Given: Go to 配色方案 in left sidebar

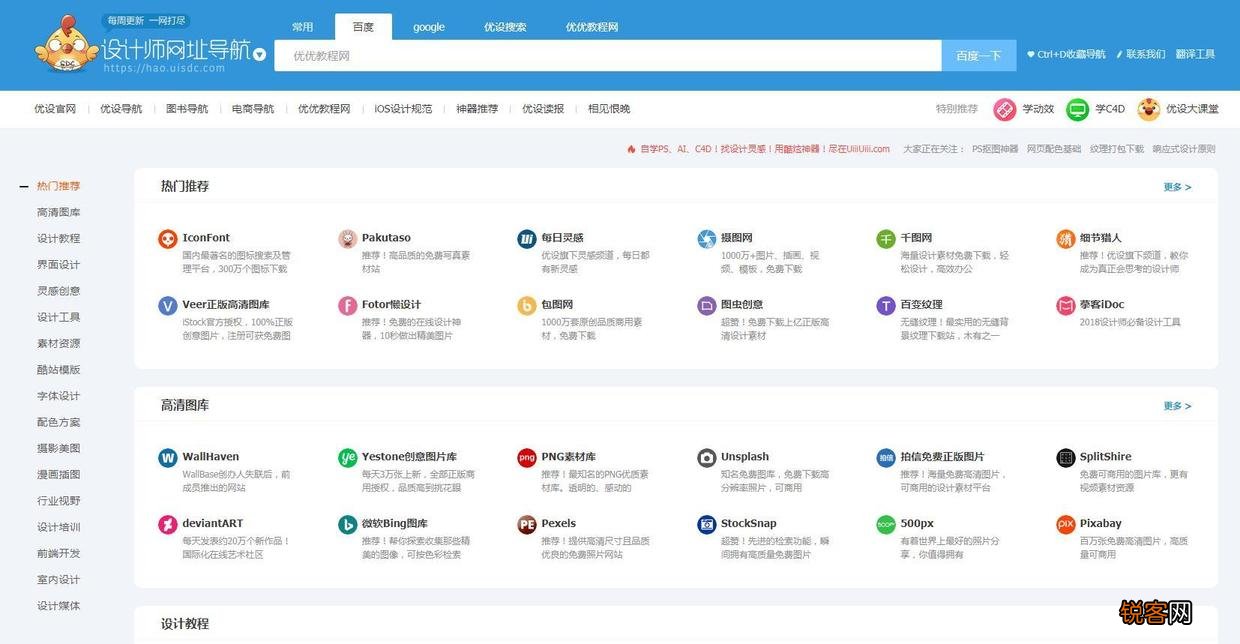Looking at the screenshot, I should 59,422.
